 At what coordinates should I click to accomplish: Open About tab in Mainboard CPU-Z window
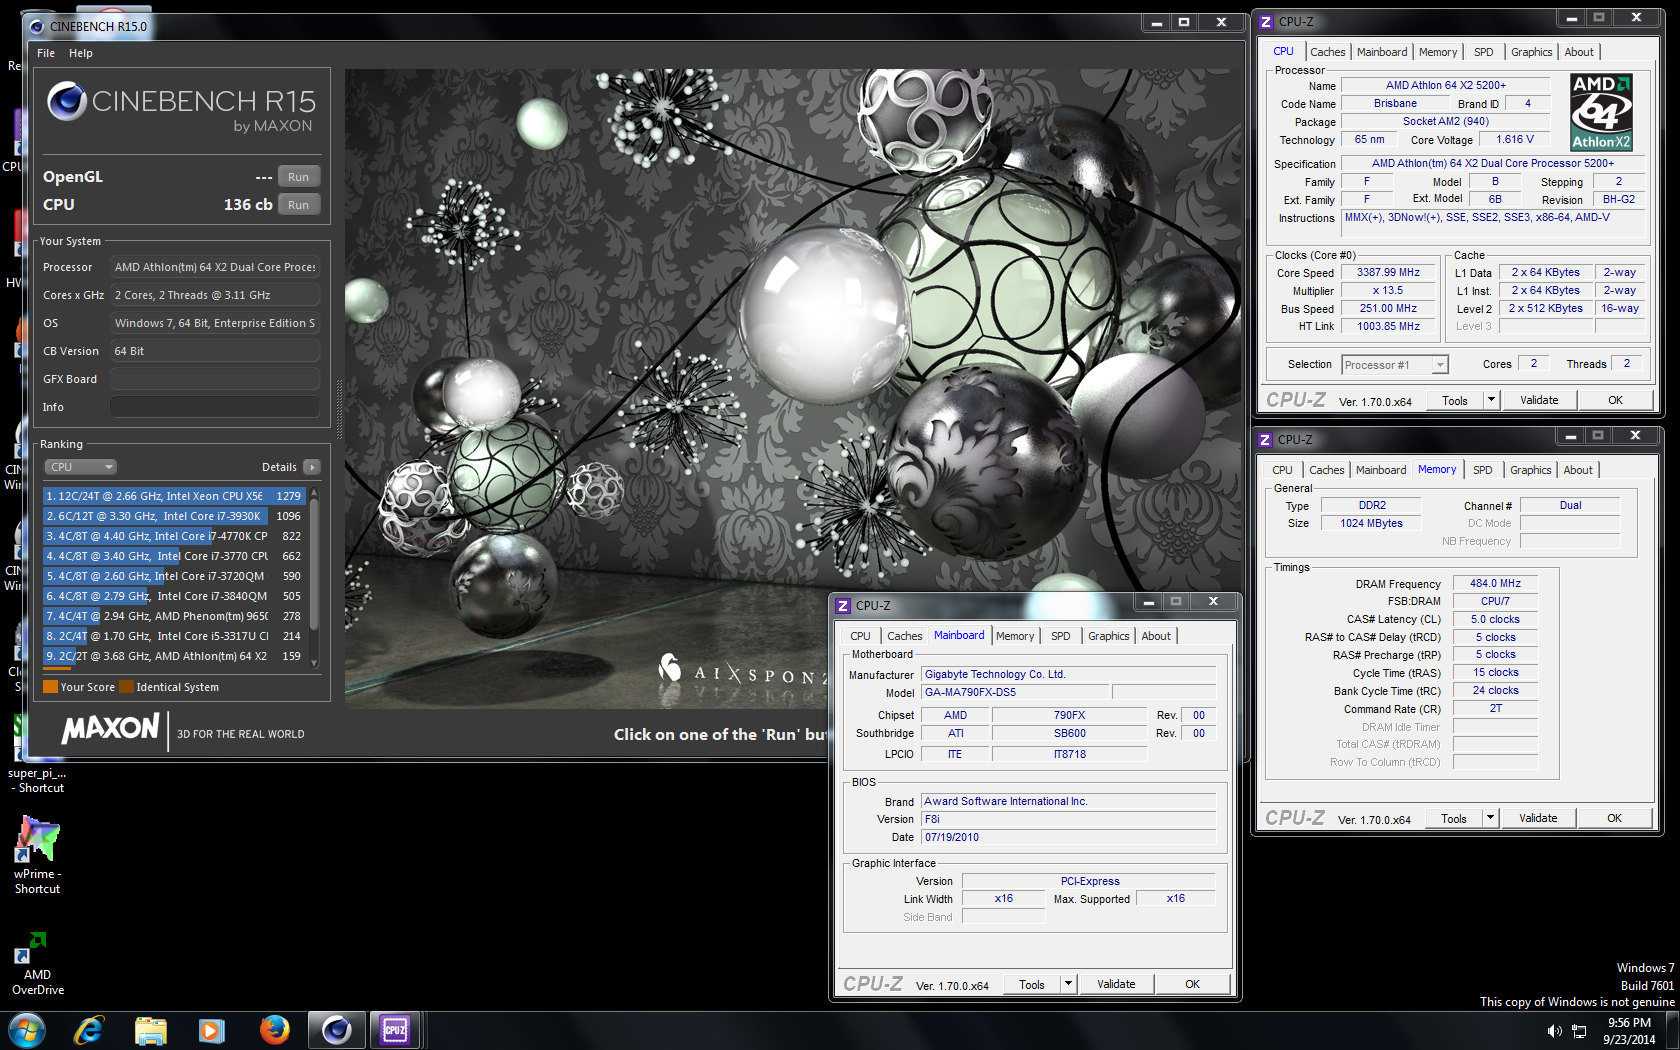click(x=1156, y=636)
